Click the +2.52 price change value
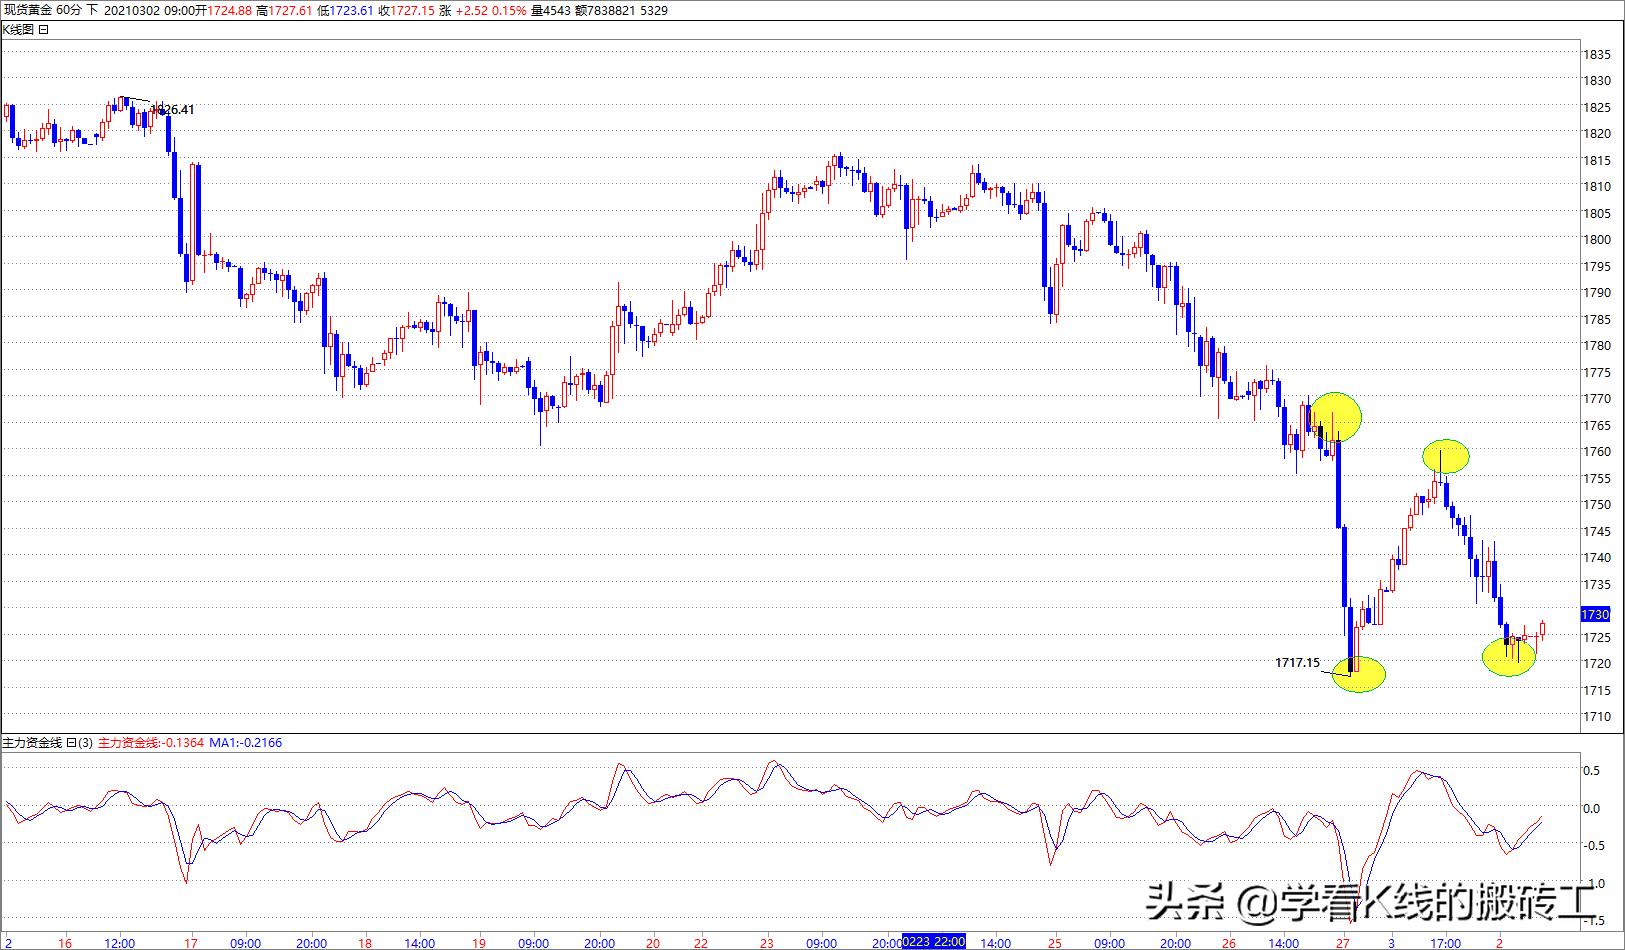Screen dimensions: 1625x950 pyautogui.click(x=474, y=10)
